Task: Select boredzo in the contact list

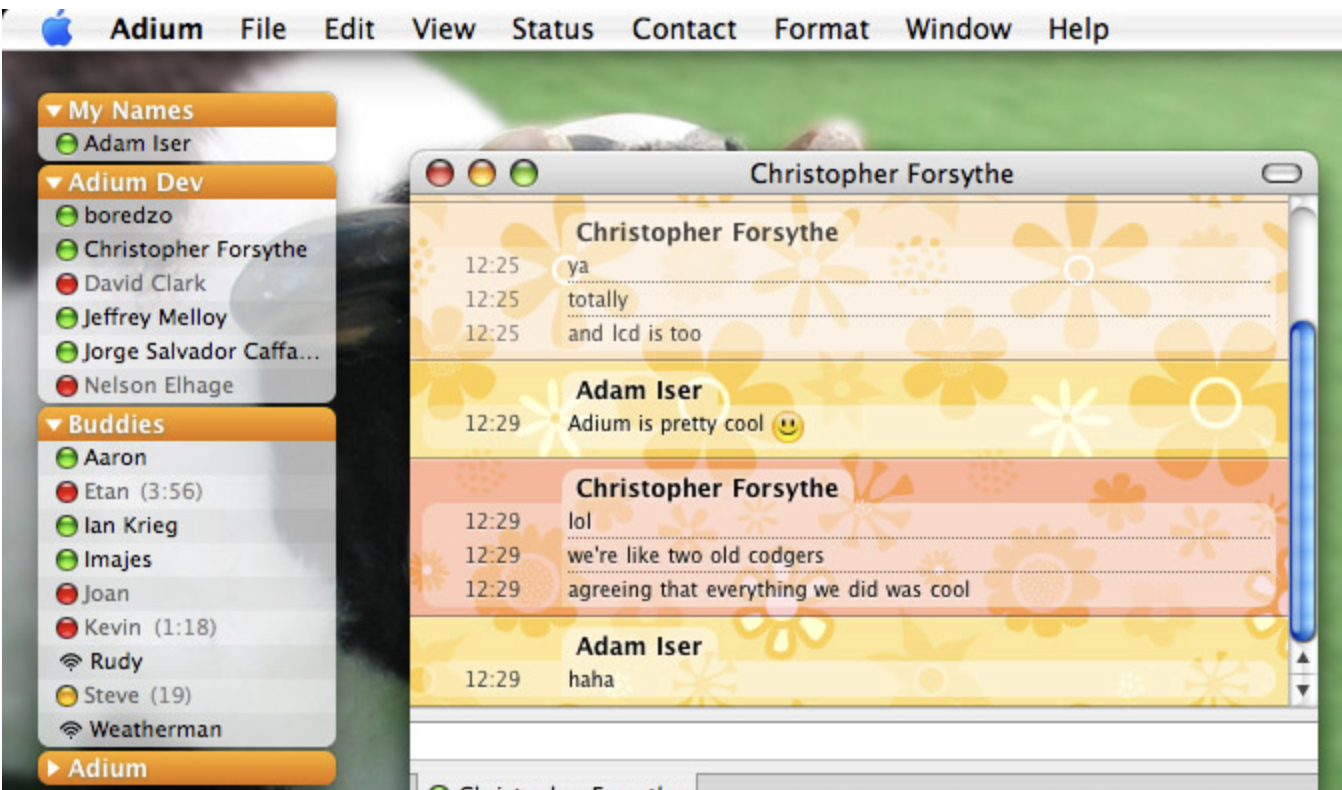Action: pos(128,215)
